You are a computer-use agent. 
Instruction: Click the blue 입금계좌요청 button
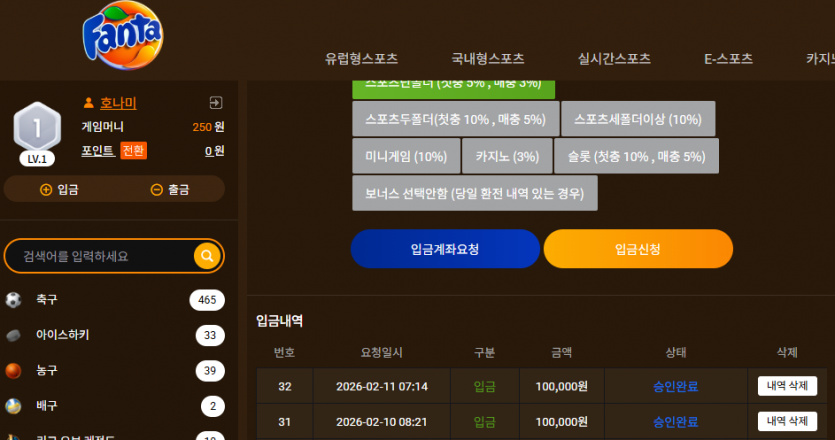point(445,249)
